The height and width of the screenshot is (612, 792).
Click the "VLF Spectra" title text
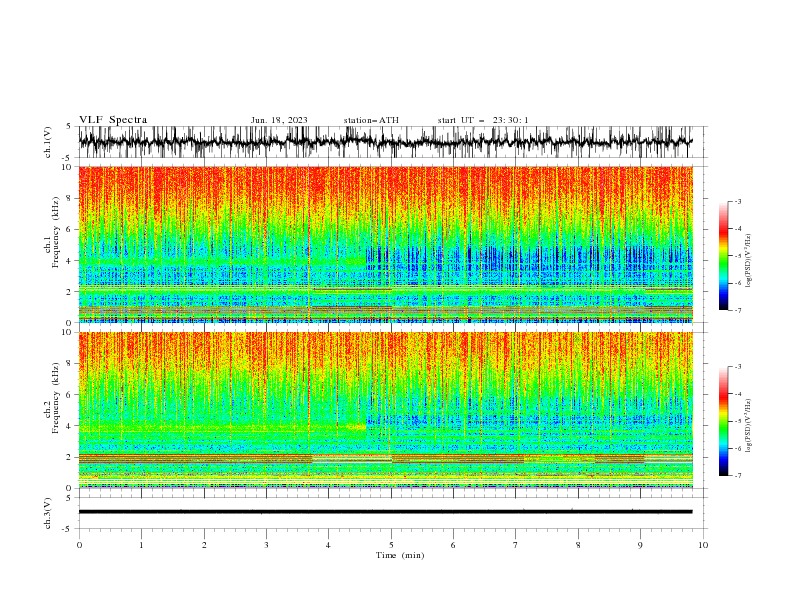pos(113,120)
